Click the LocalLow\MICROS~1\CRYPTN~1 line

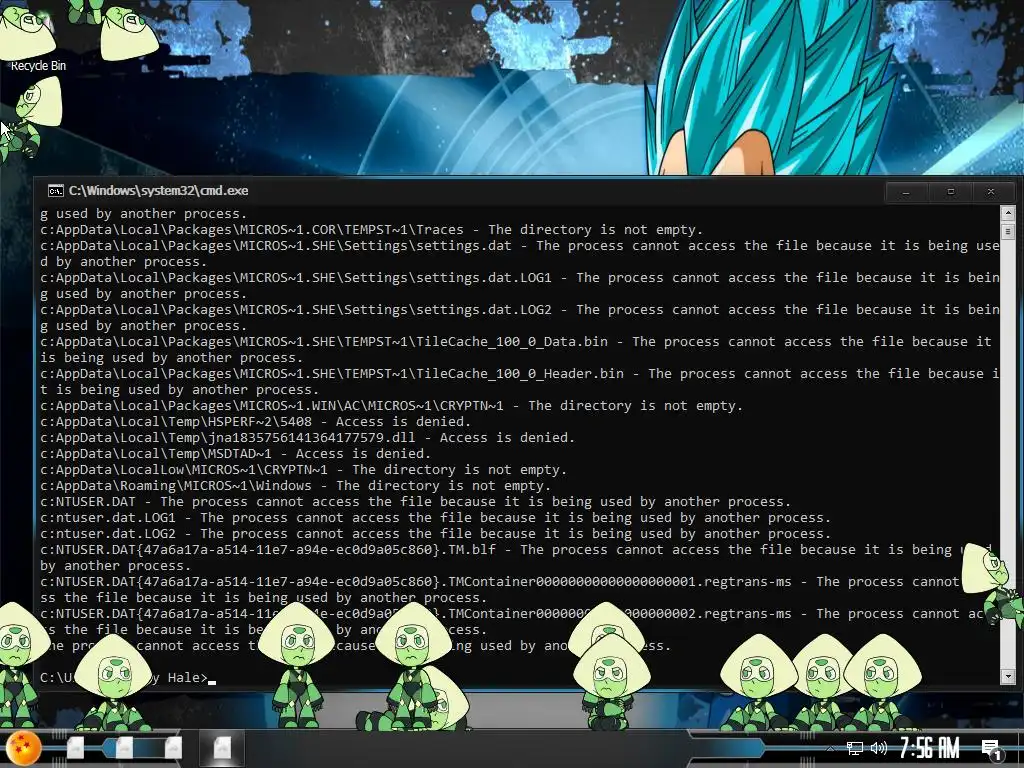[x=303, y=470]
